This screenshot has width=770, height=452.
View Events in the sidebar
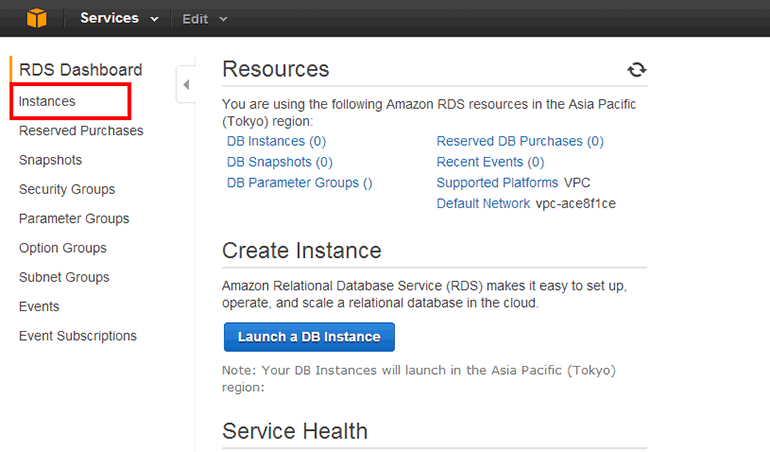39,306
